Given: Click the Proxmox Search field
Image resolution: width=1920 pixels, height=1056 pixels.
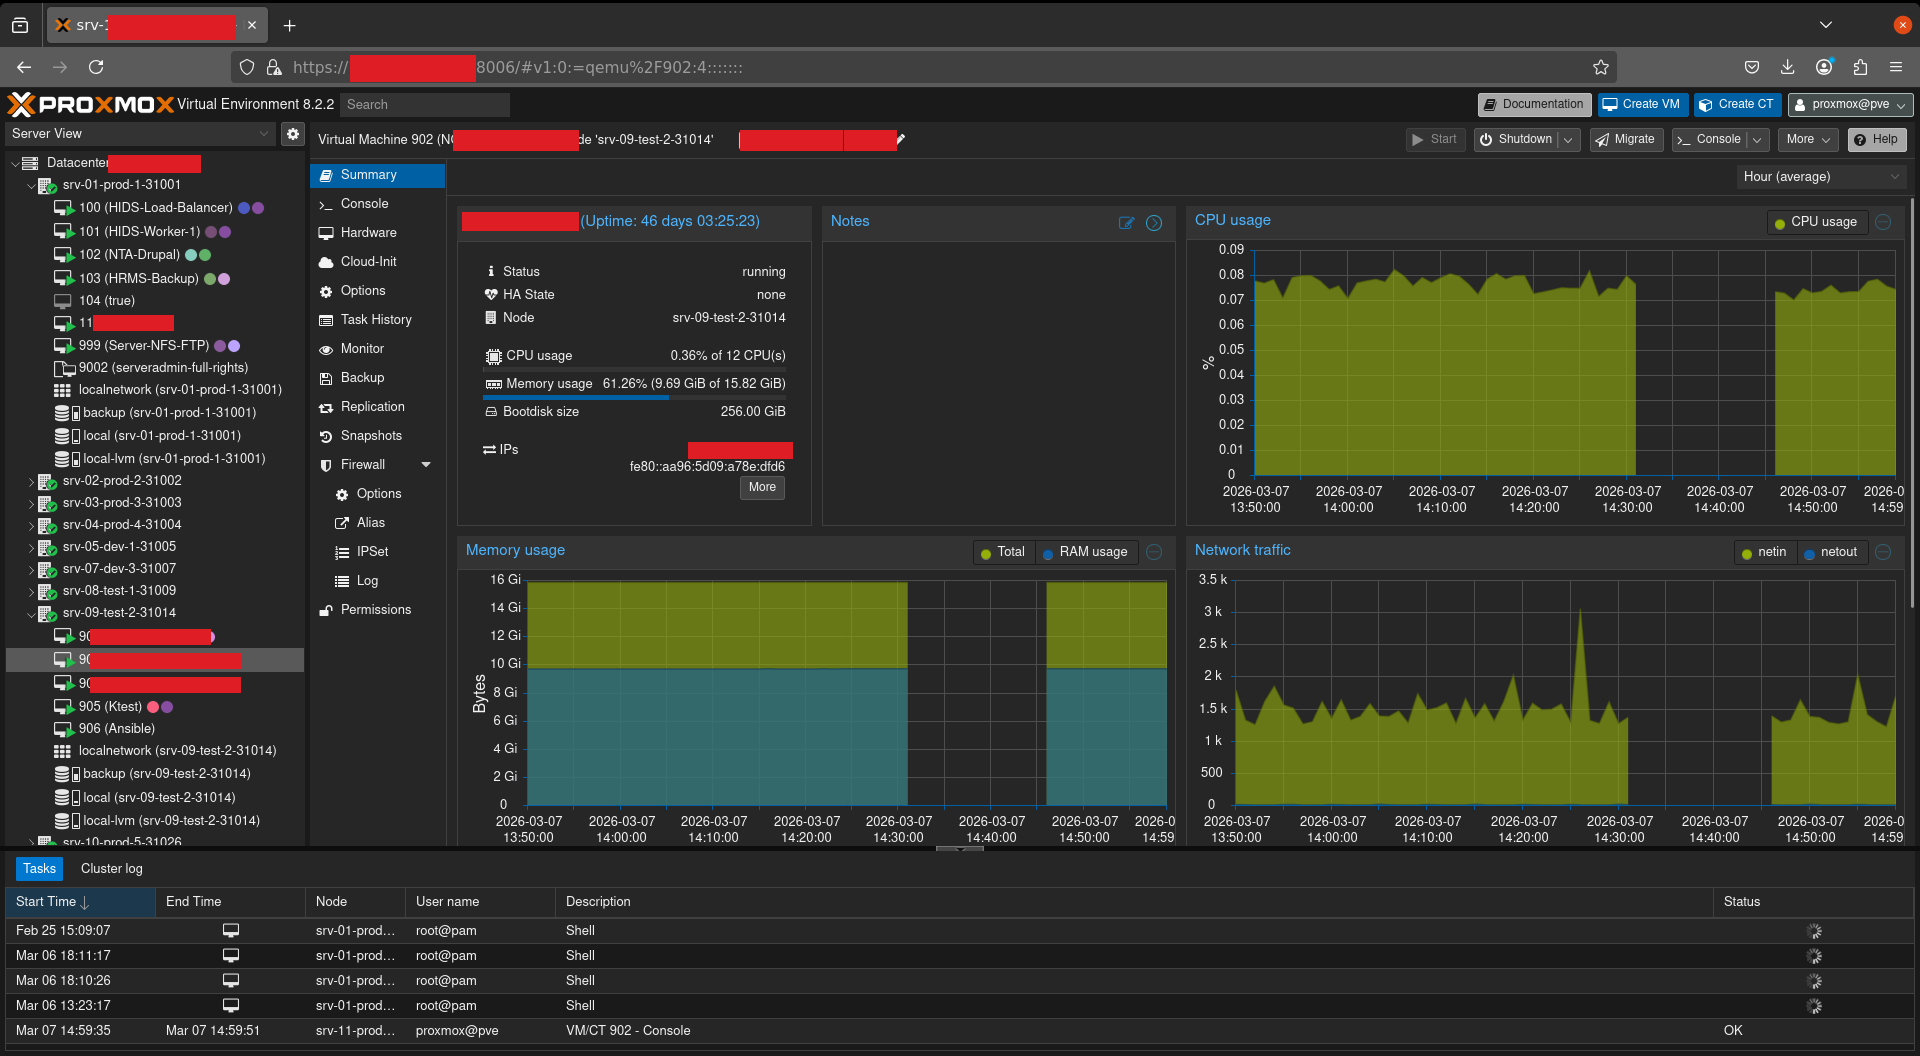Looking at the screenshot, I should [425, 105].
